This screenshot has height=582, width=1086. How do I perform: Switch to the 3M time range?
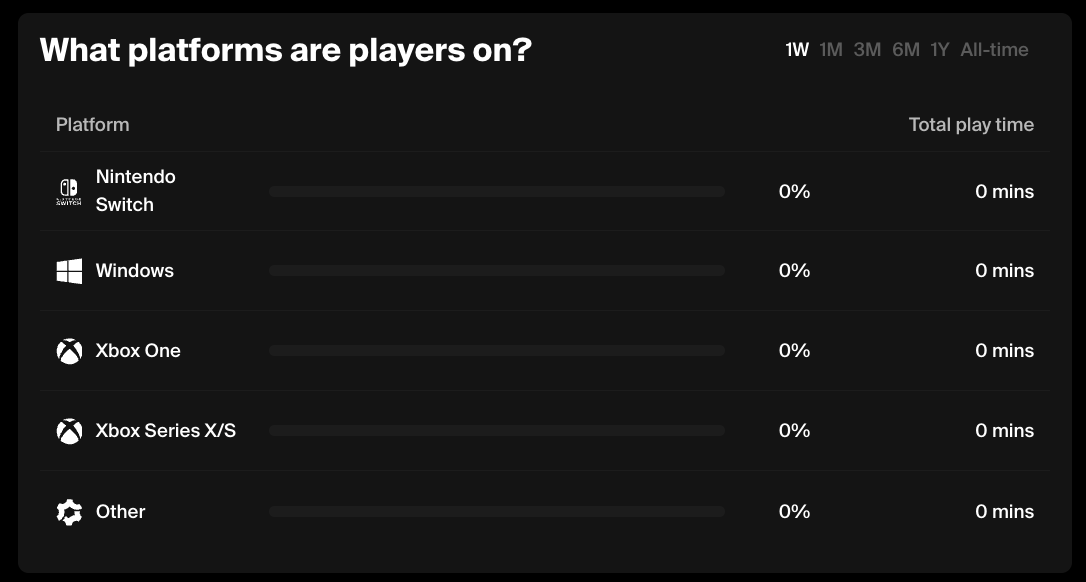coord(867,50)
